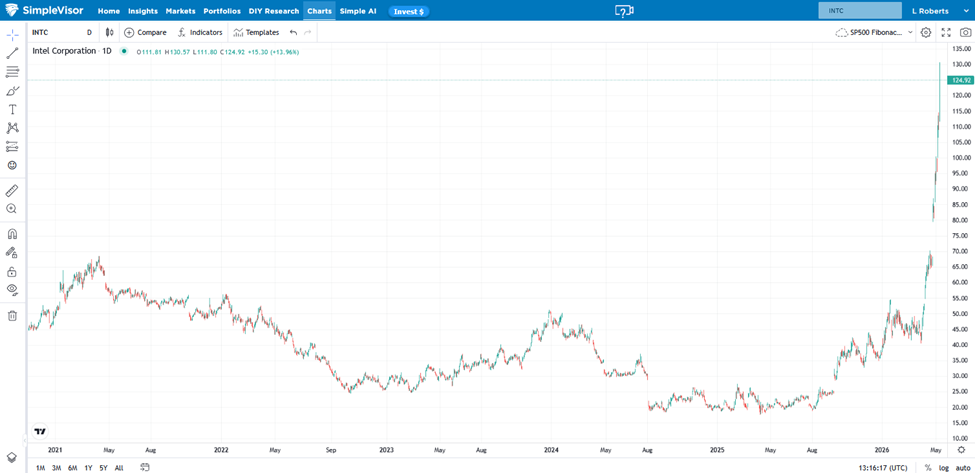Open the SP500 Fibonacci layout dropdown
Viewport: 975px width, 473px height.
tap(874, 32)
